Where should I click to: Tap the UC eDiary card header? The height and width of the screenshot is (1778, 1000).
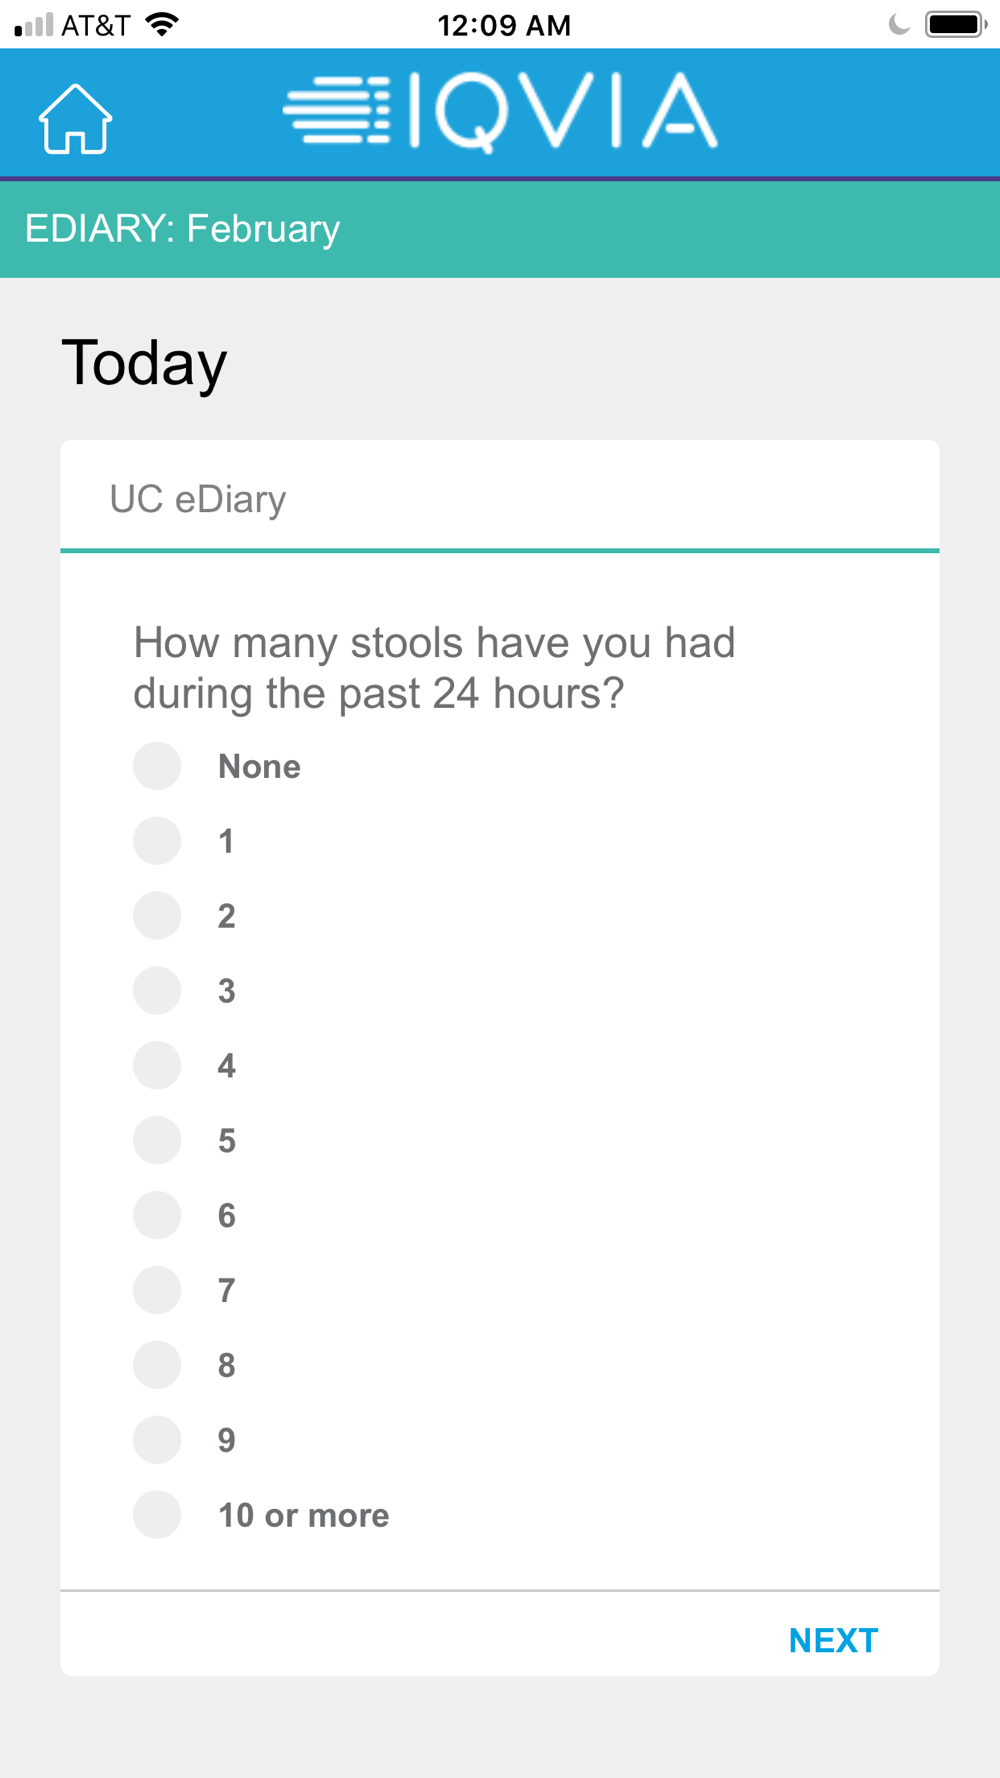500,497
